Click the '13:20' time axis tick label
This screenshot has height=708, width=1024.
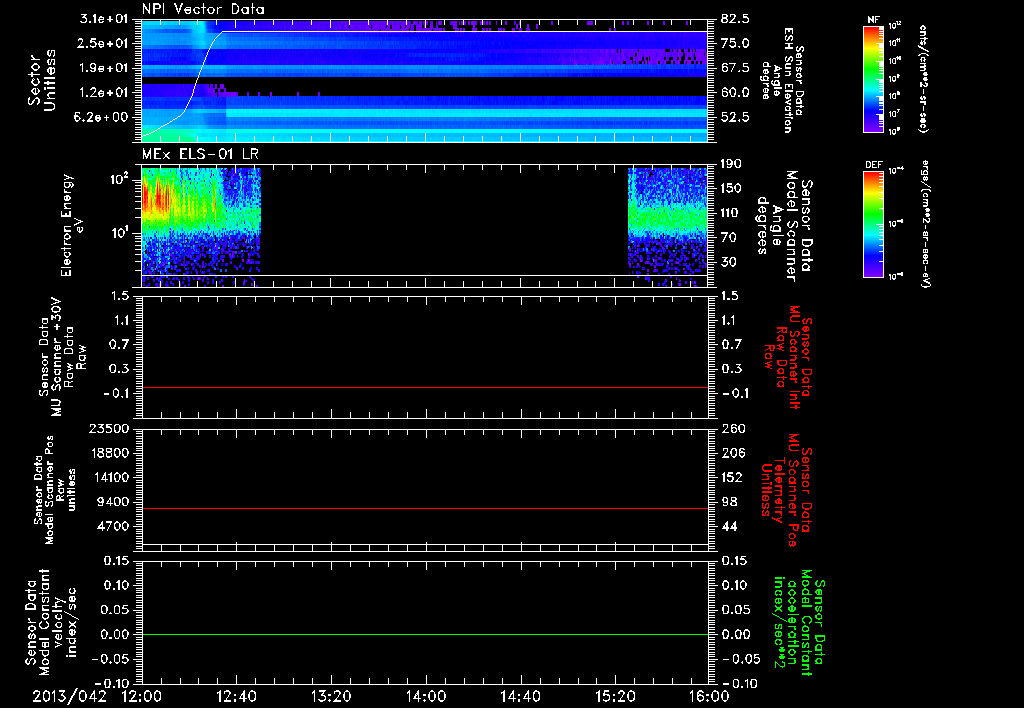tap(331, 696)
